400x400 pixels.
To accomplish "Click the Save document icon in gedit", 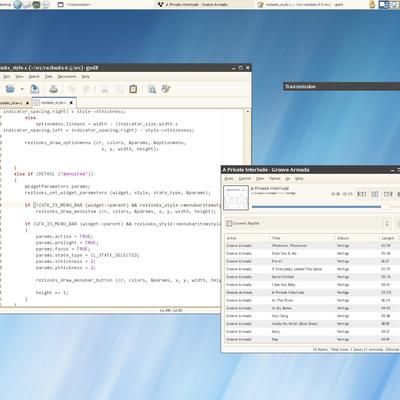I will [x=35, y=89].
